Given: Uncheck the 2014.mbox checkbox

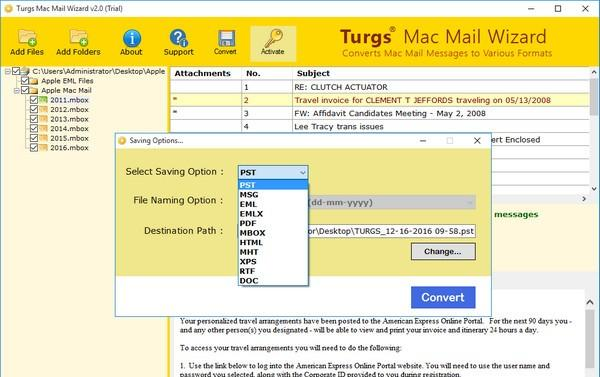Looking at the screenshot, I should [34, 129].
